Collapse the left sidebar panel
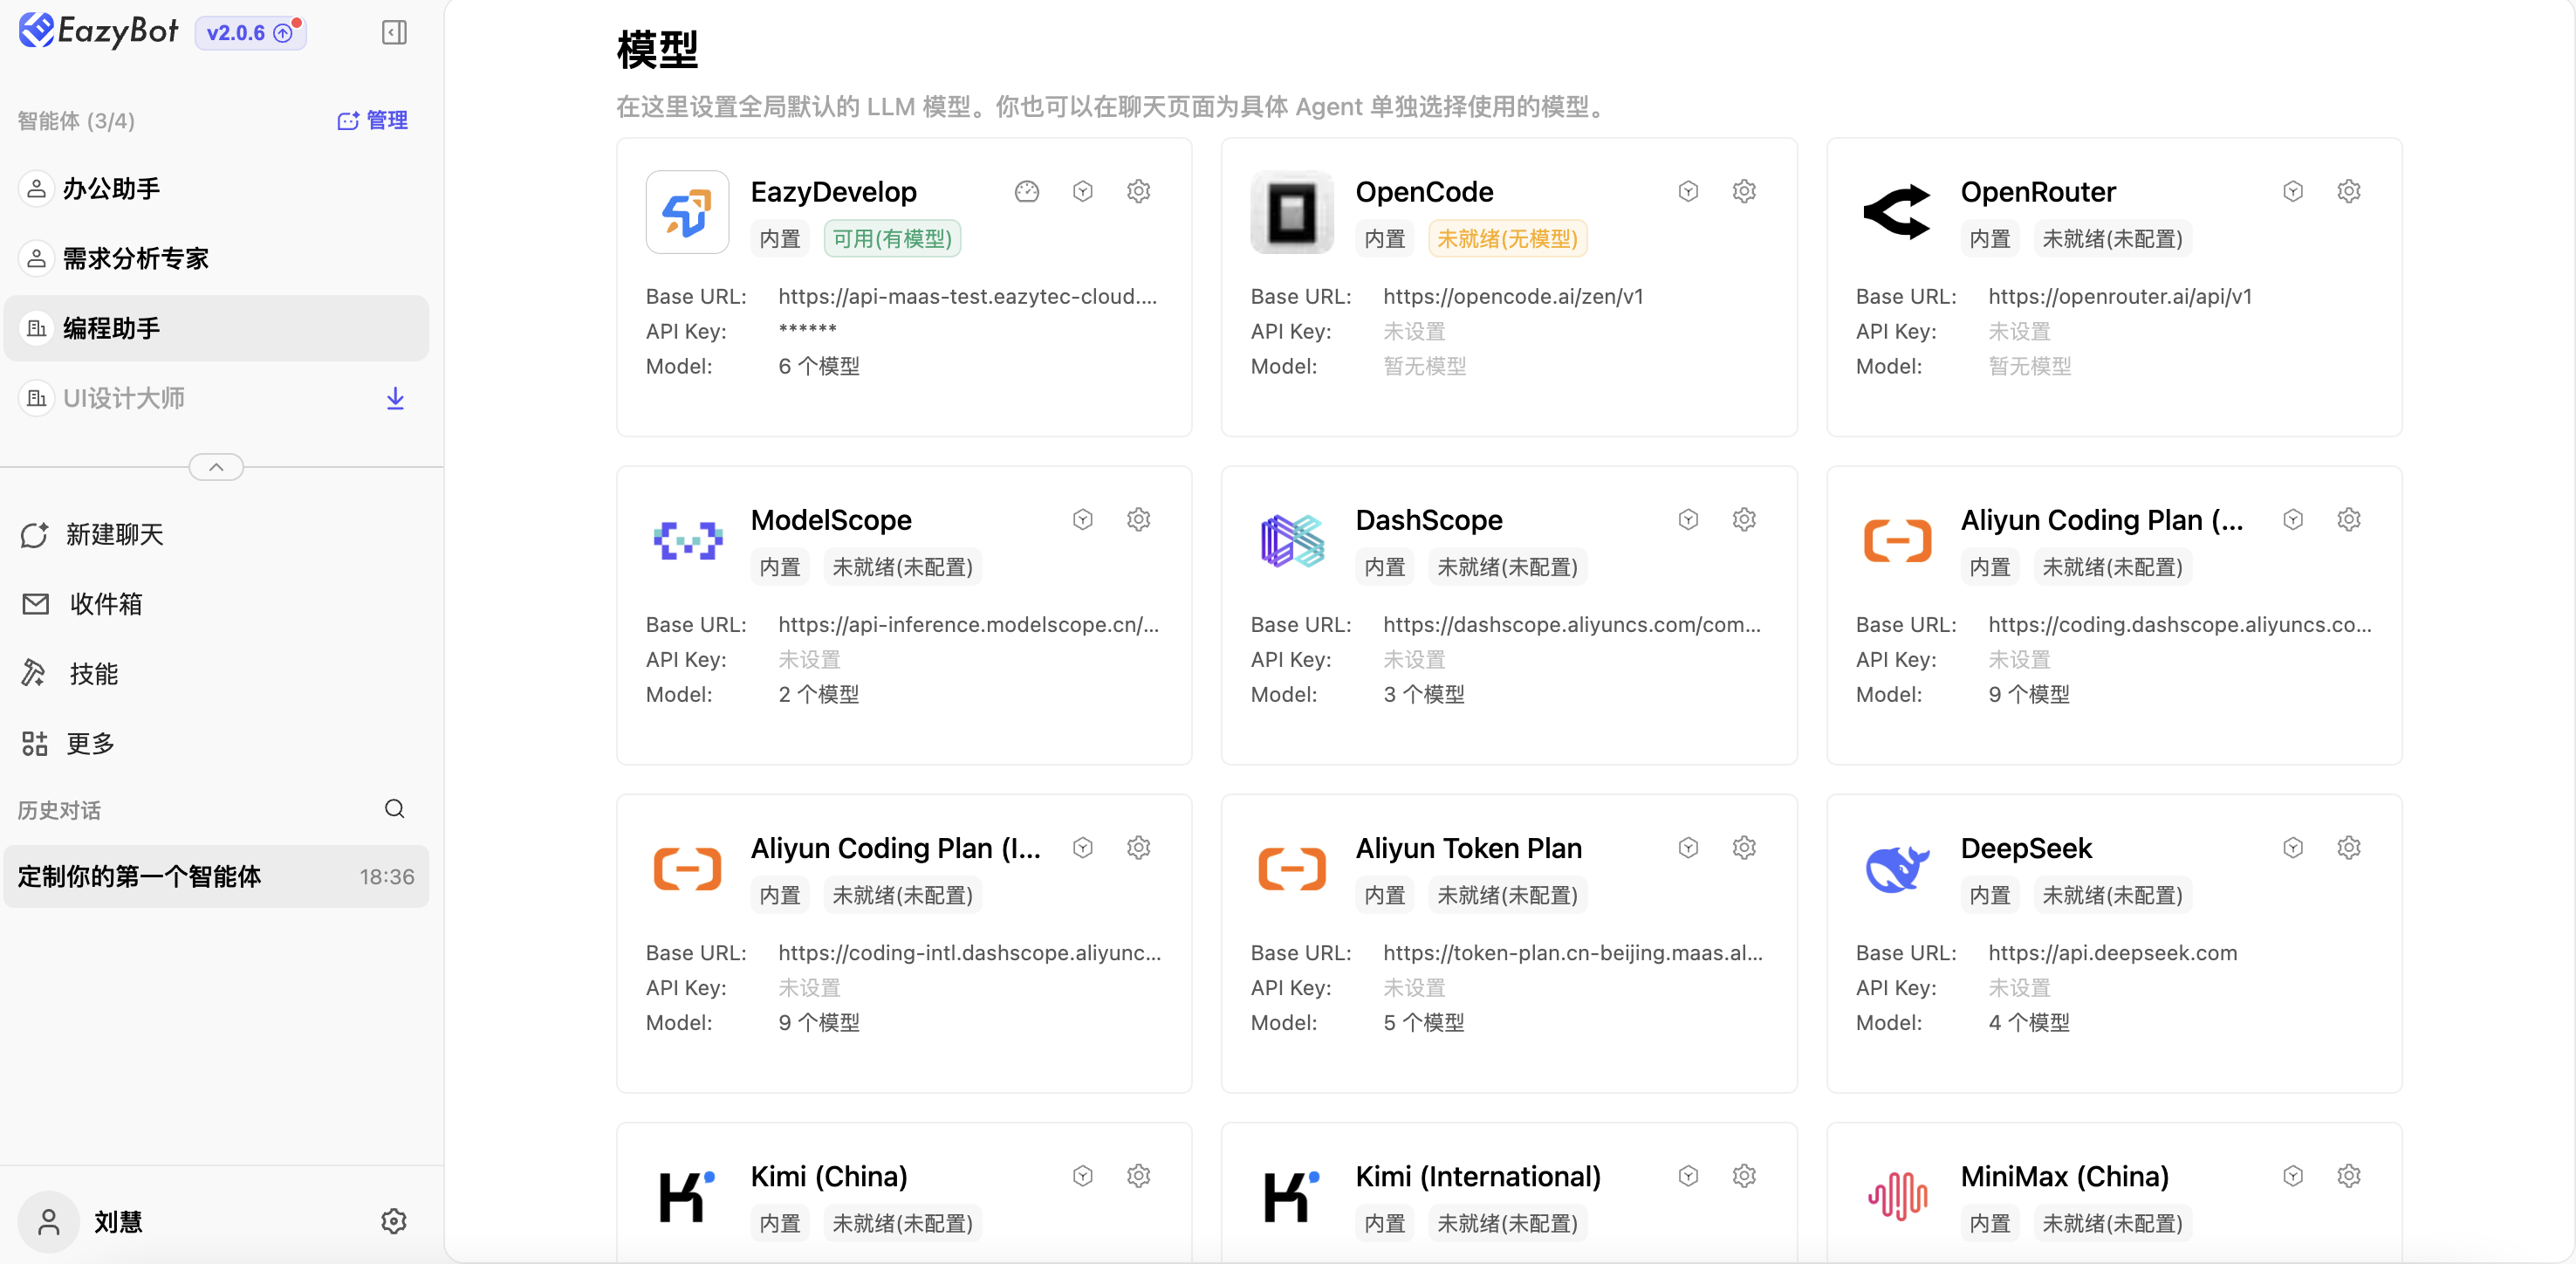Viewport: 2576px width, 1264px height. 394,33
